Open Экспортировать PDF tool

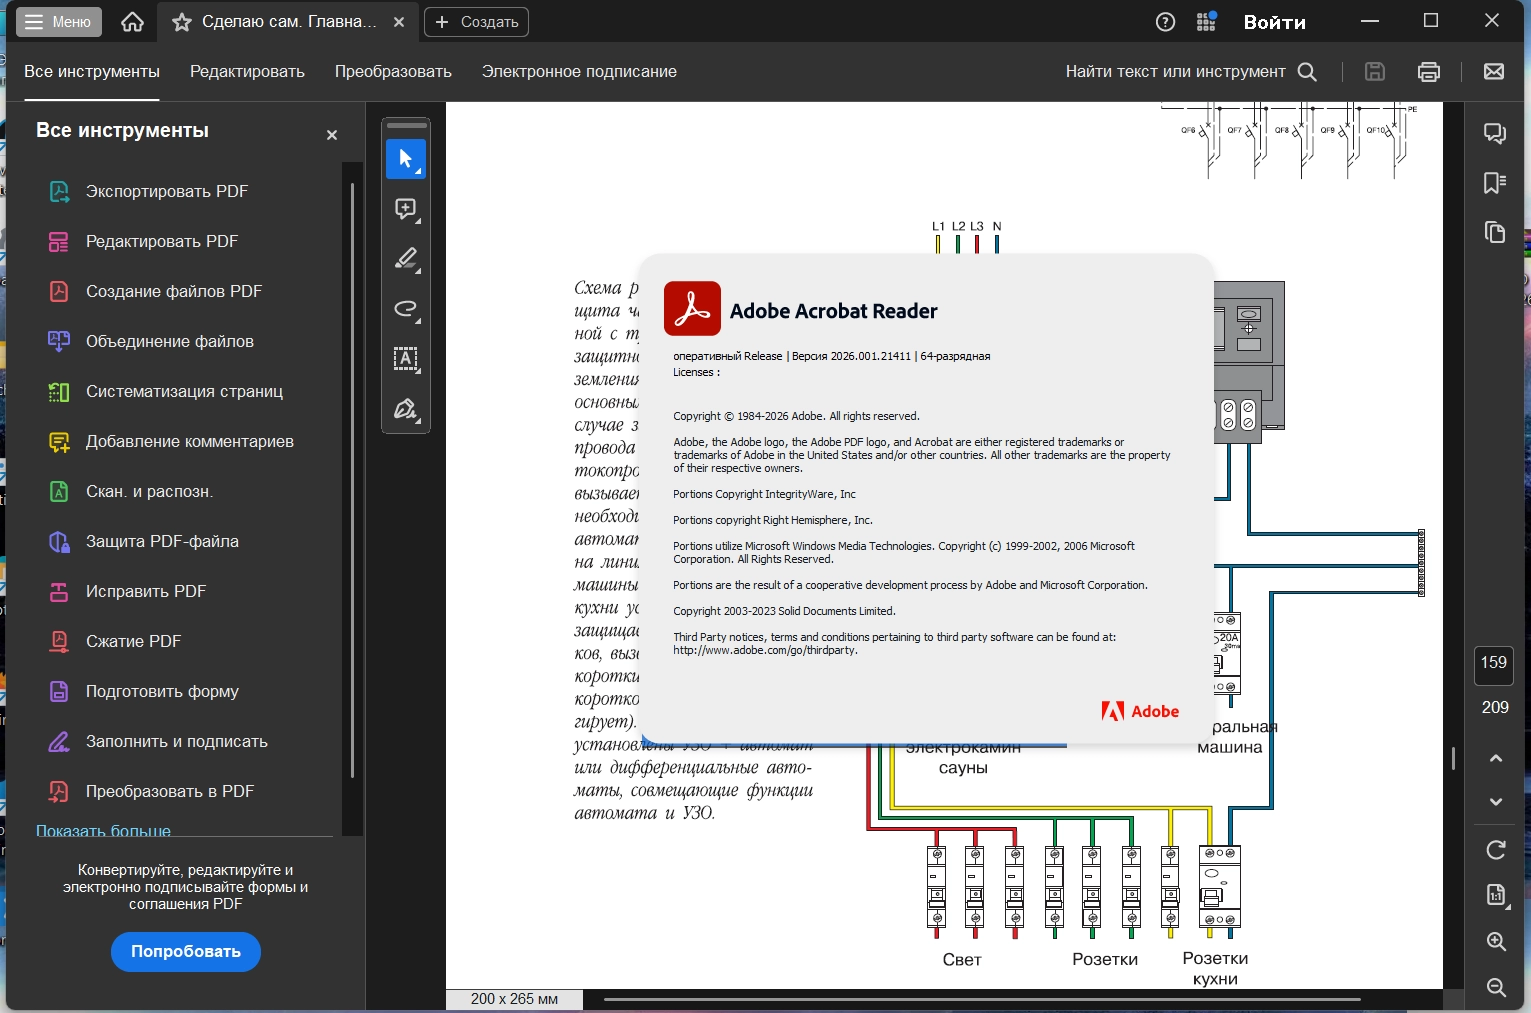tap(166, 192)
